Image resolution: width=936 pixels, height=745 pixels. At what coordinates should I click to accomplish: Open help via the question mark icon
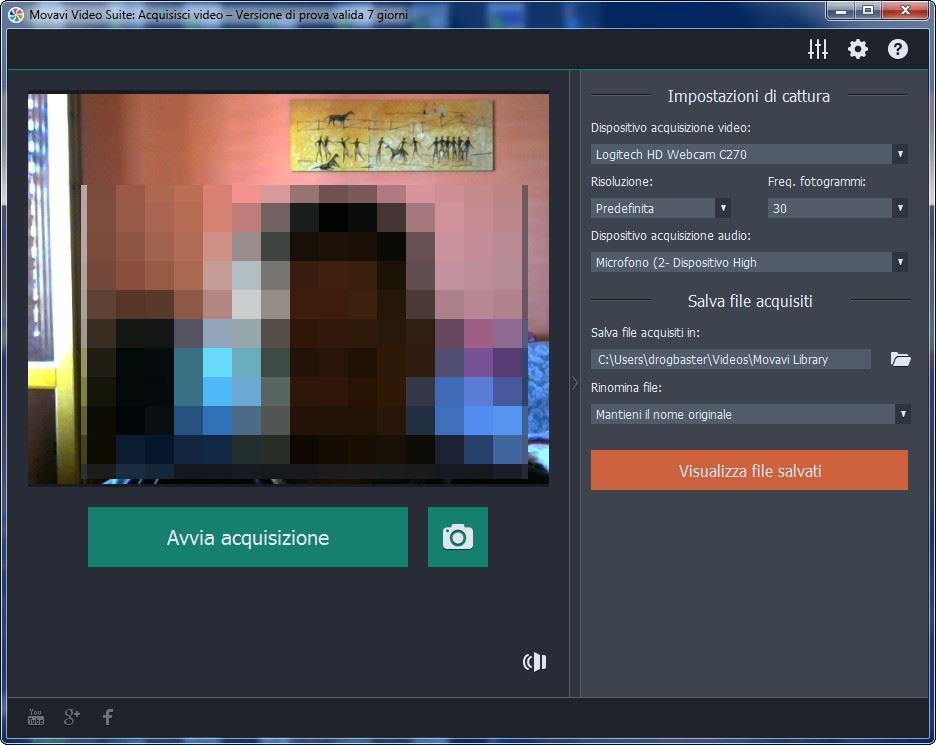click(897, 48)
